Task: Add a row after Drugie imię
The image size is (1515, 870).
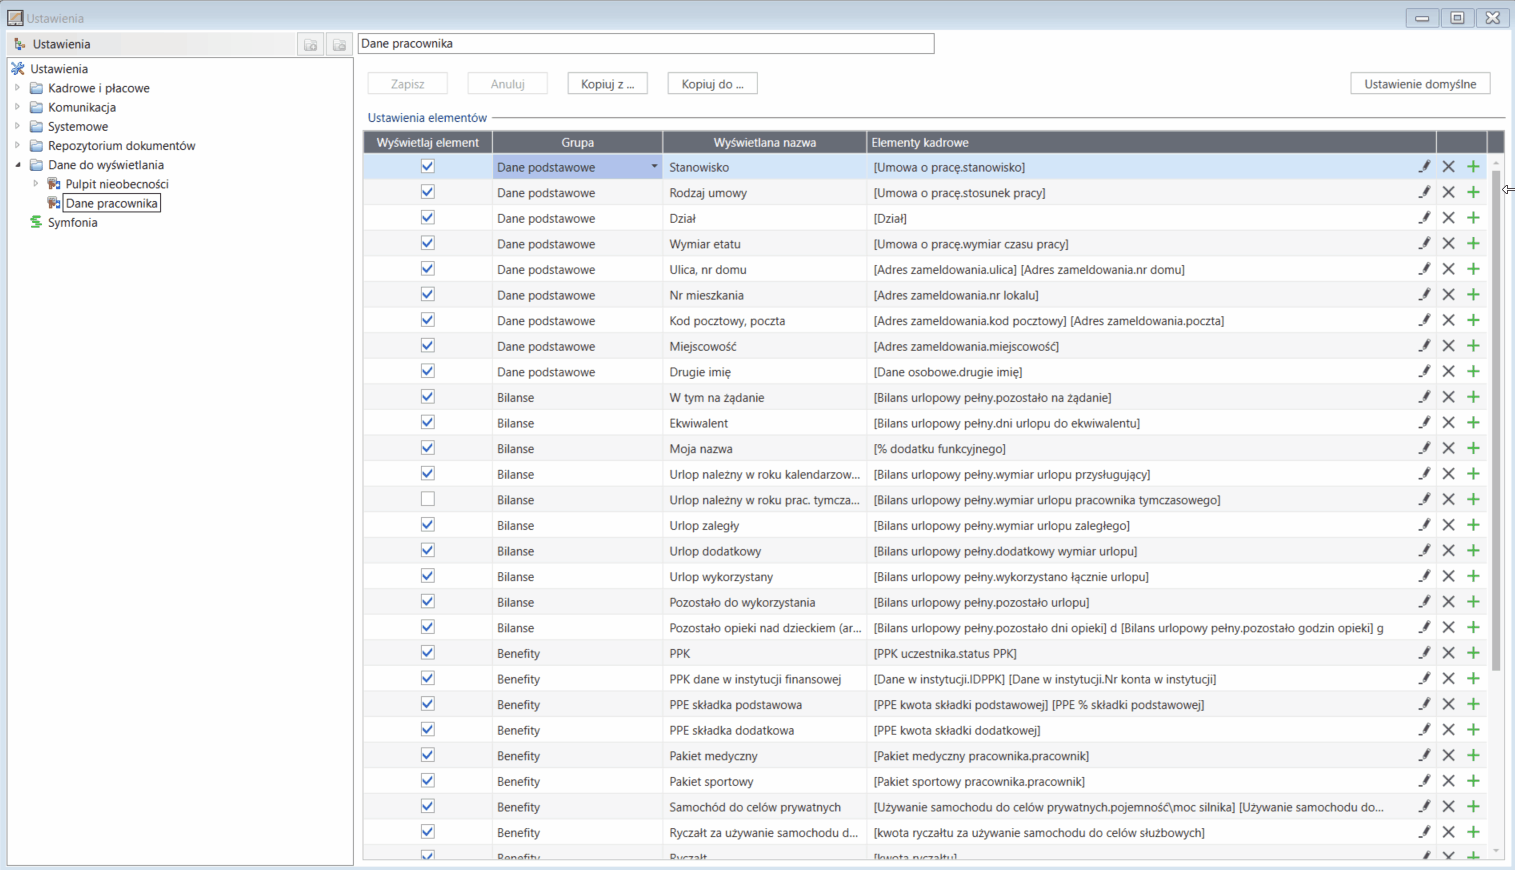Action: click(x=1473, y=371)
